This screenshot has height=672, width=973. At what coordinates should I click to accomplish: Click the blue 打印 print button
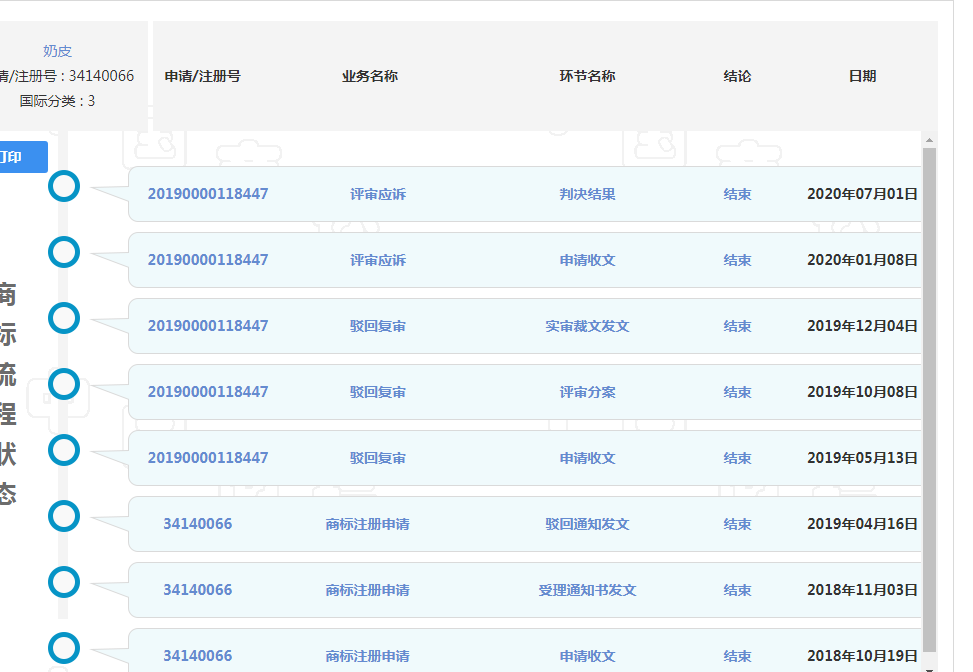point(15,157)
